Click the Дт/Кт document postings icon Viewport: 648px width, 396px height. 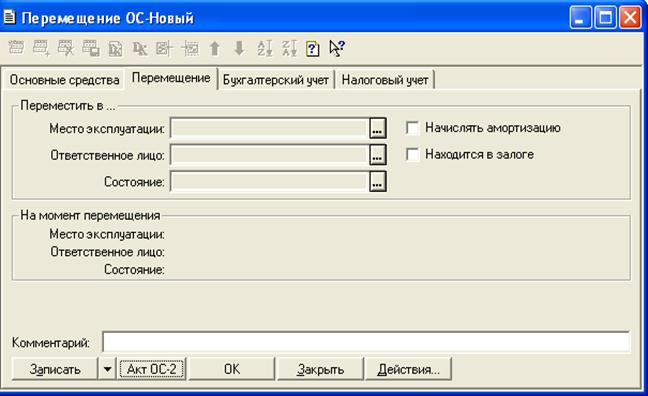(115, 48)
